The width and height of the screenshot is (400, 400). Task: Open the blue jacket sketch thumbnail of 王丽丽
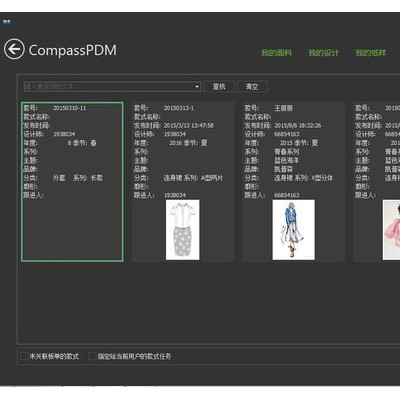click(x=293, y=230)
